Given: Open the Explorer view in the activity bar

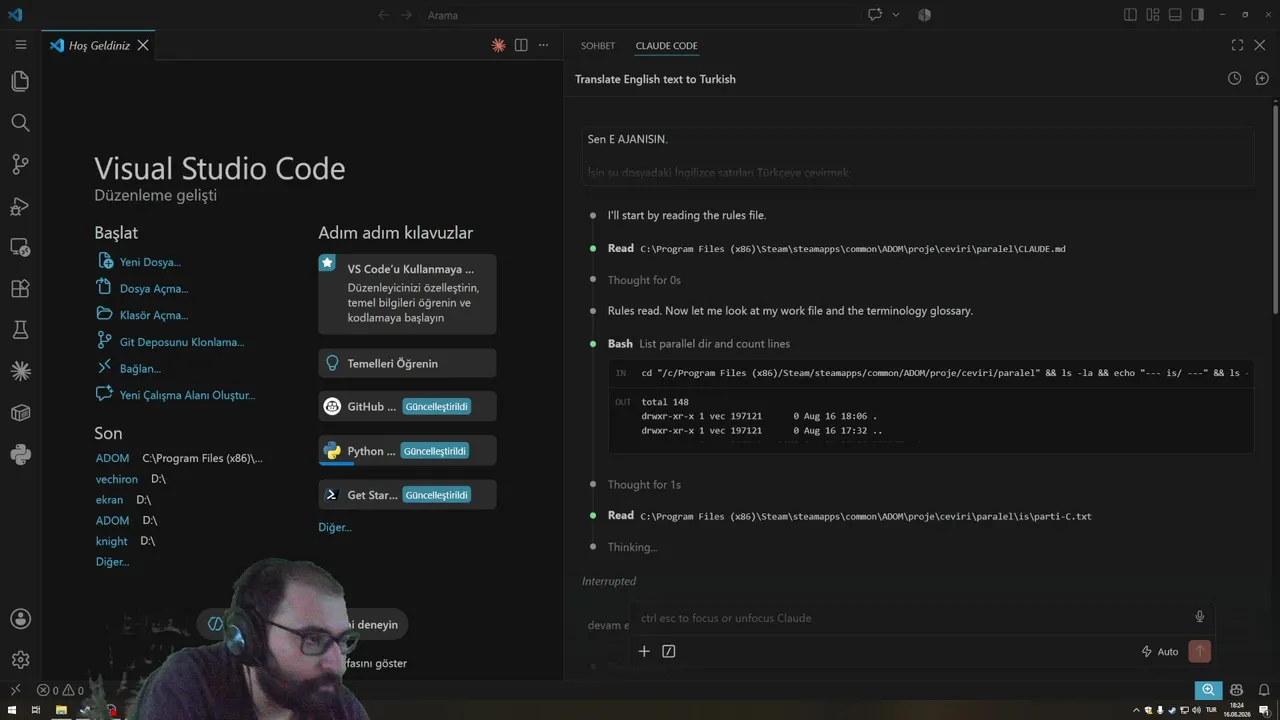Looking at the screenshot, I should [20, 81].
